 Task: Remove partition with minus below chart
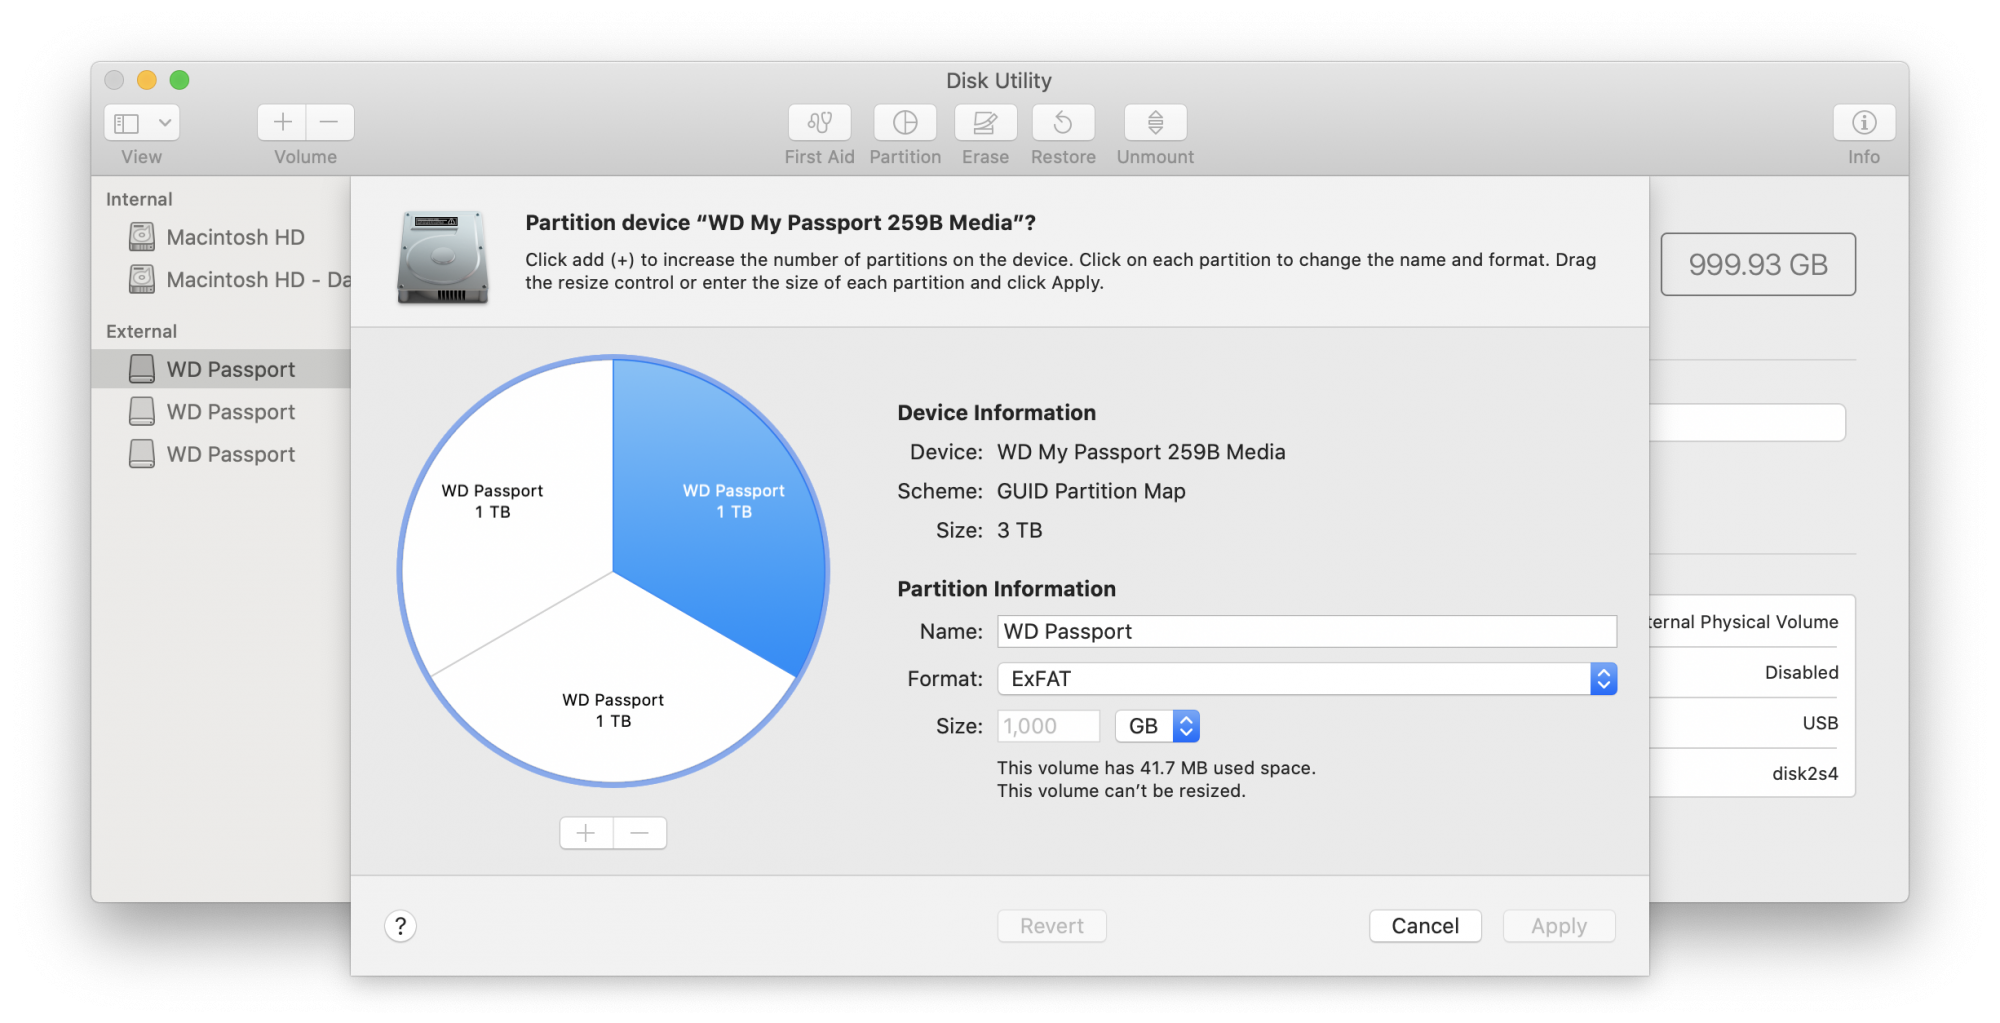640,832
